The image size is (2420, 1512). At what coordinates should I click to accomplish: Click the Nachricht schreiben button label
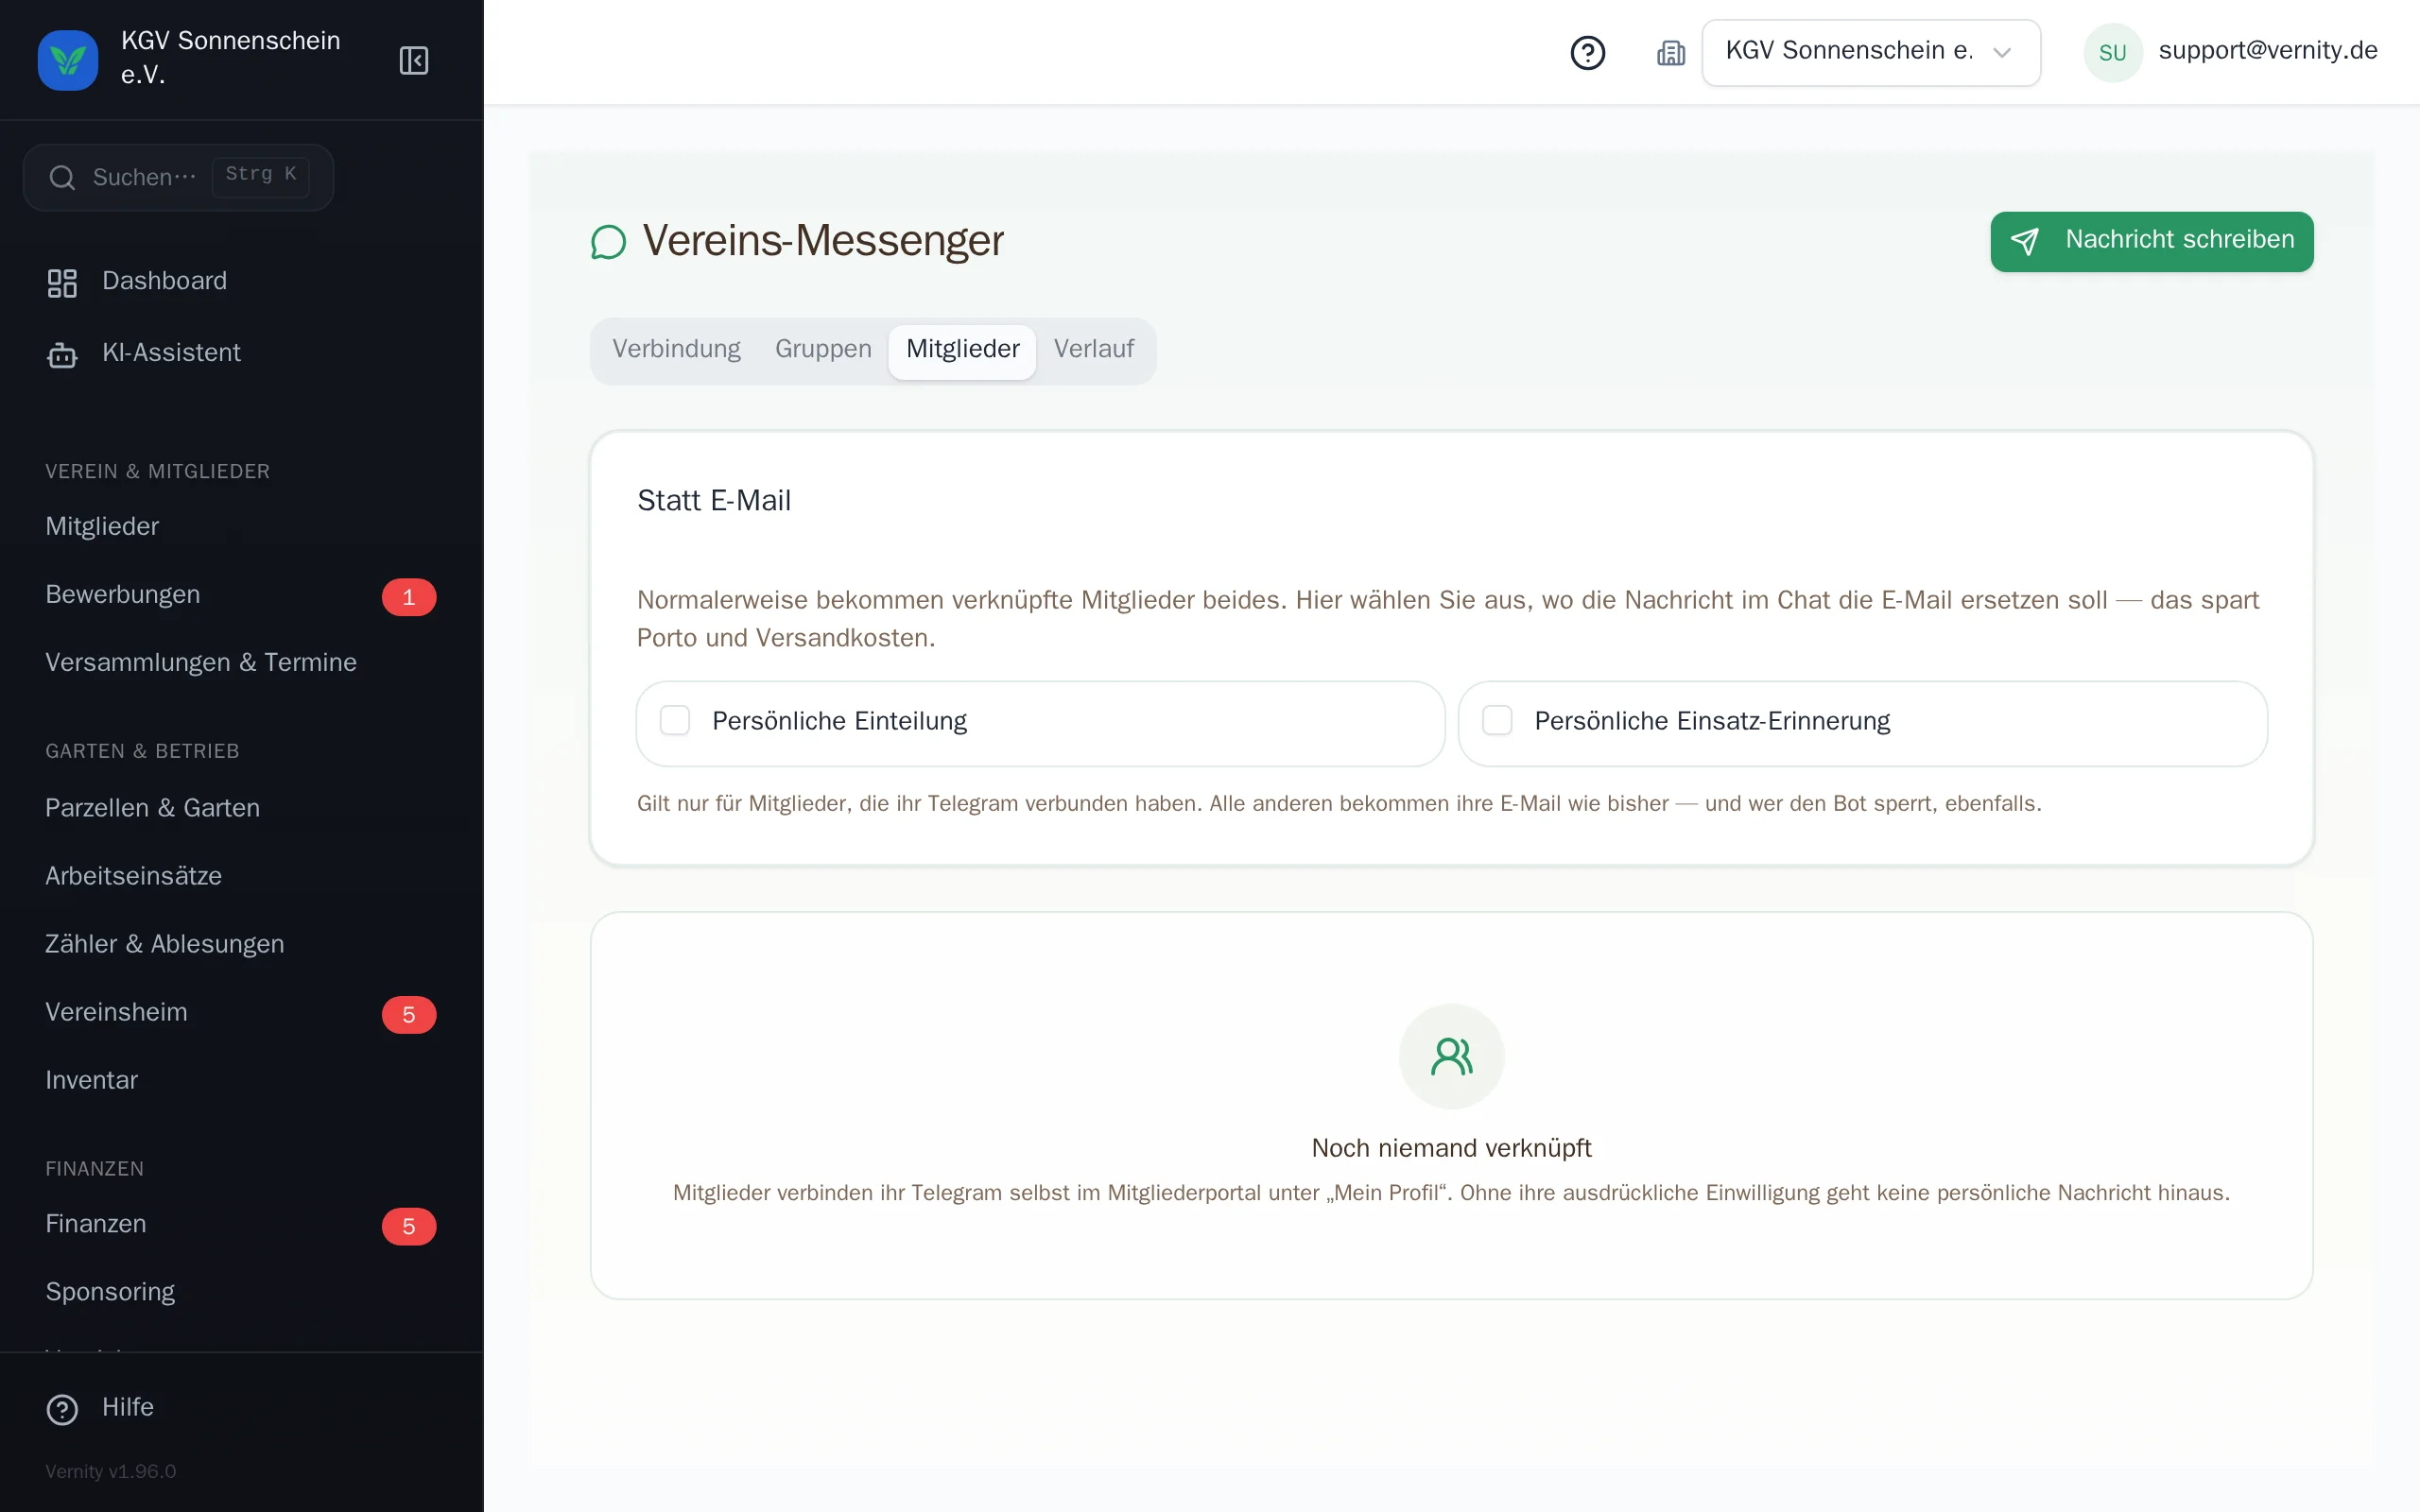[2180, 240]
